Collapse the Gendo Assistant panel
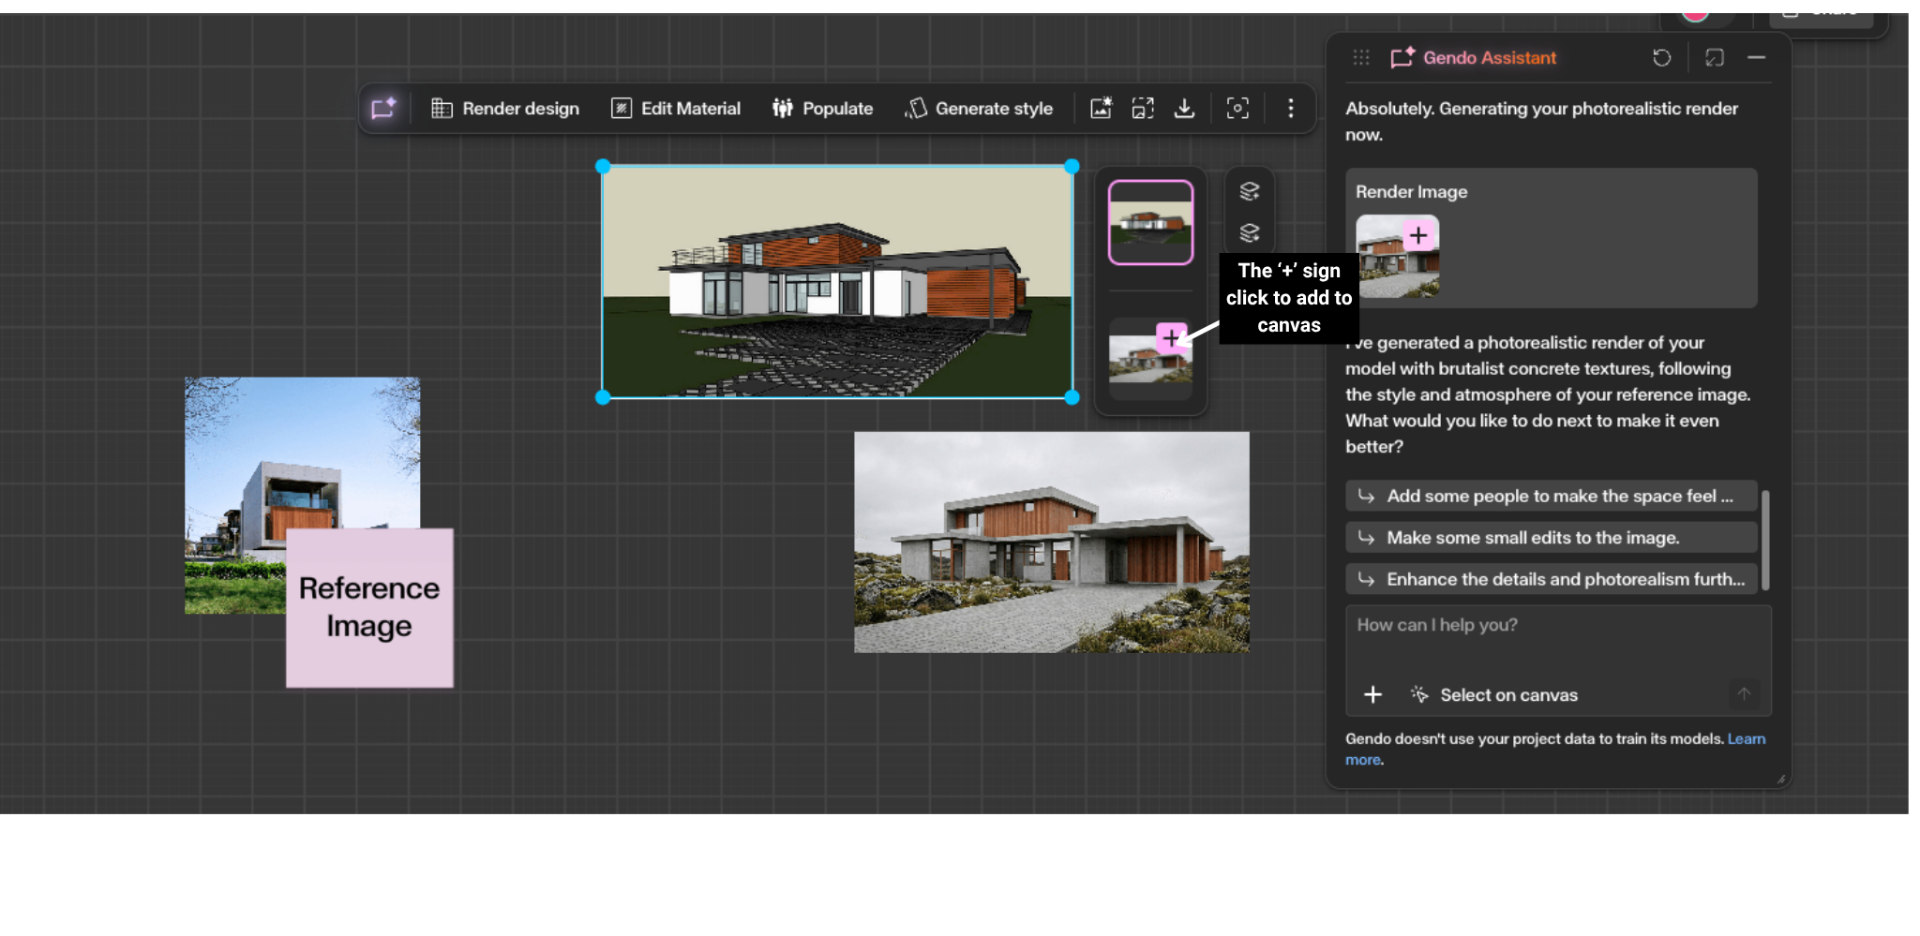This screenshot has height=936, width=1920. tap(1758, 57)
